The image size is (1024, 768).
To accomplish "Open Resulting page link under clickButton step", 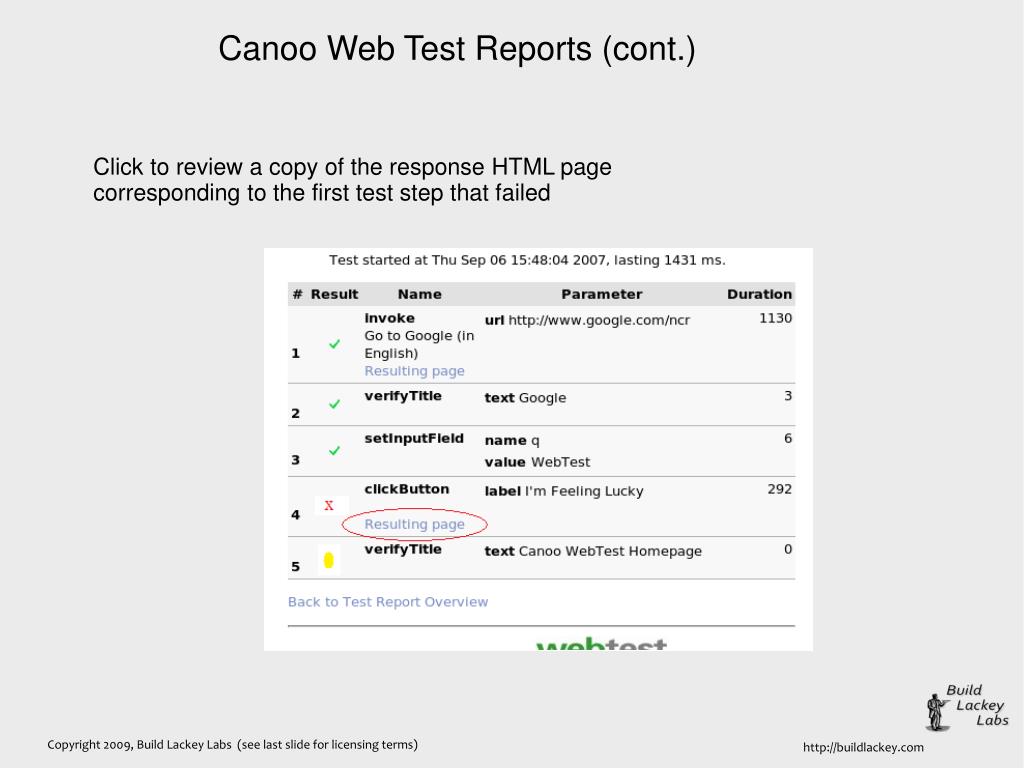I will click(x=414, y=524).
